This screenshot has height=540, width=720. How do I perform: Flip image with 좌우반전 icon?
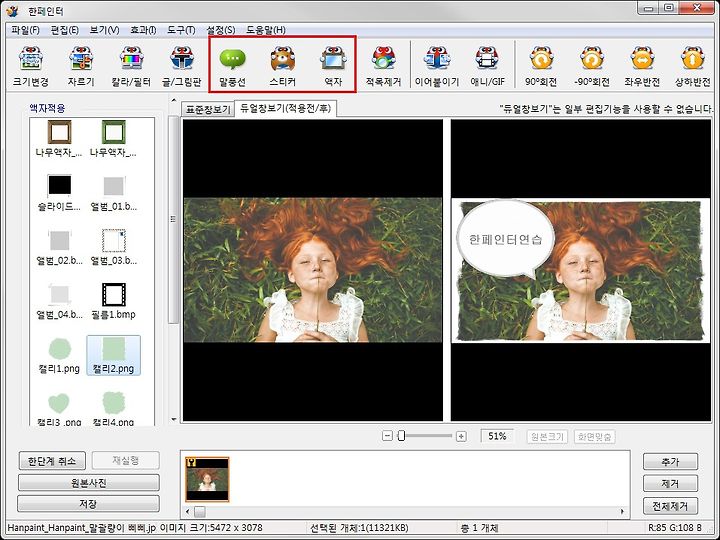click(642, 67)
